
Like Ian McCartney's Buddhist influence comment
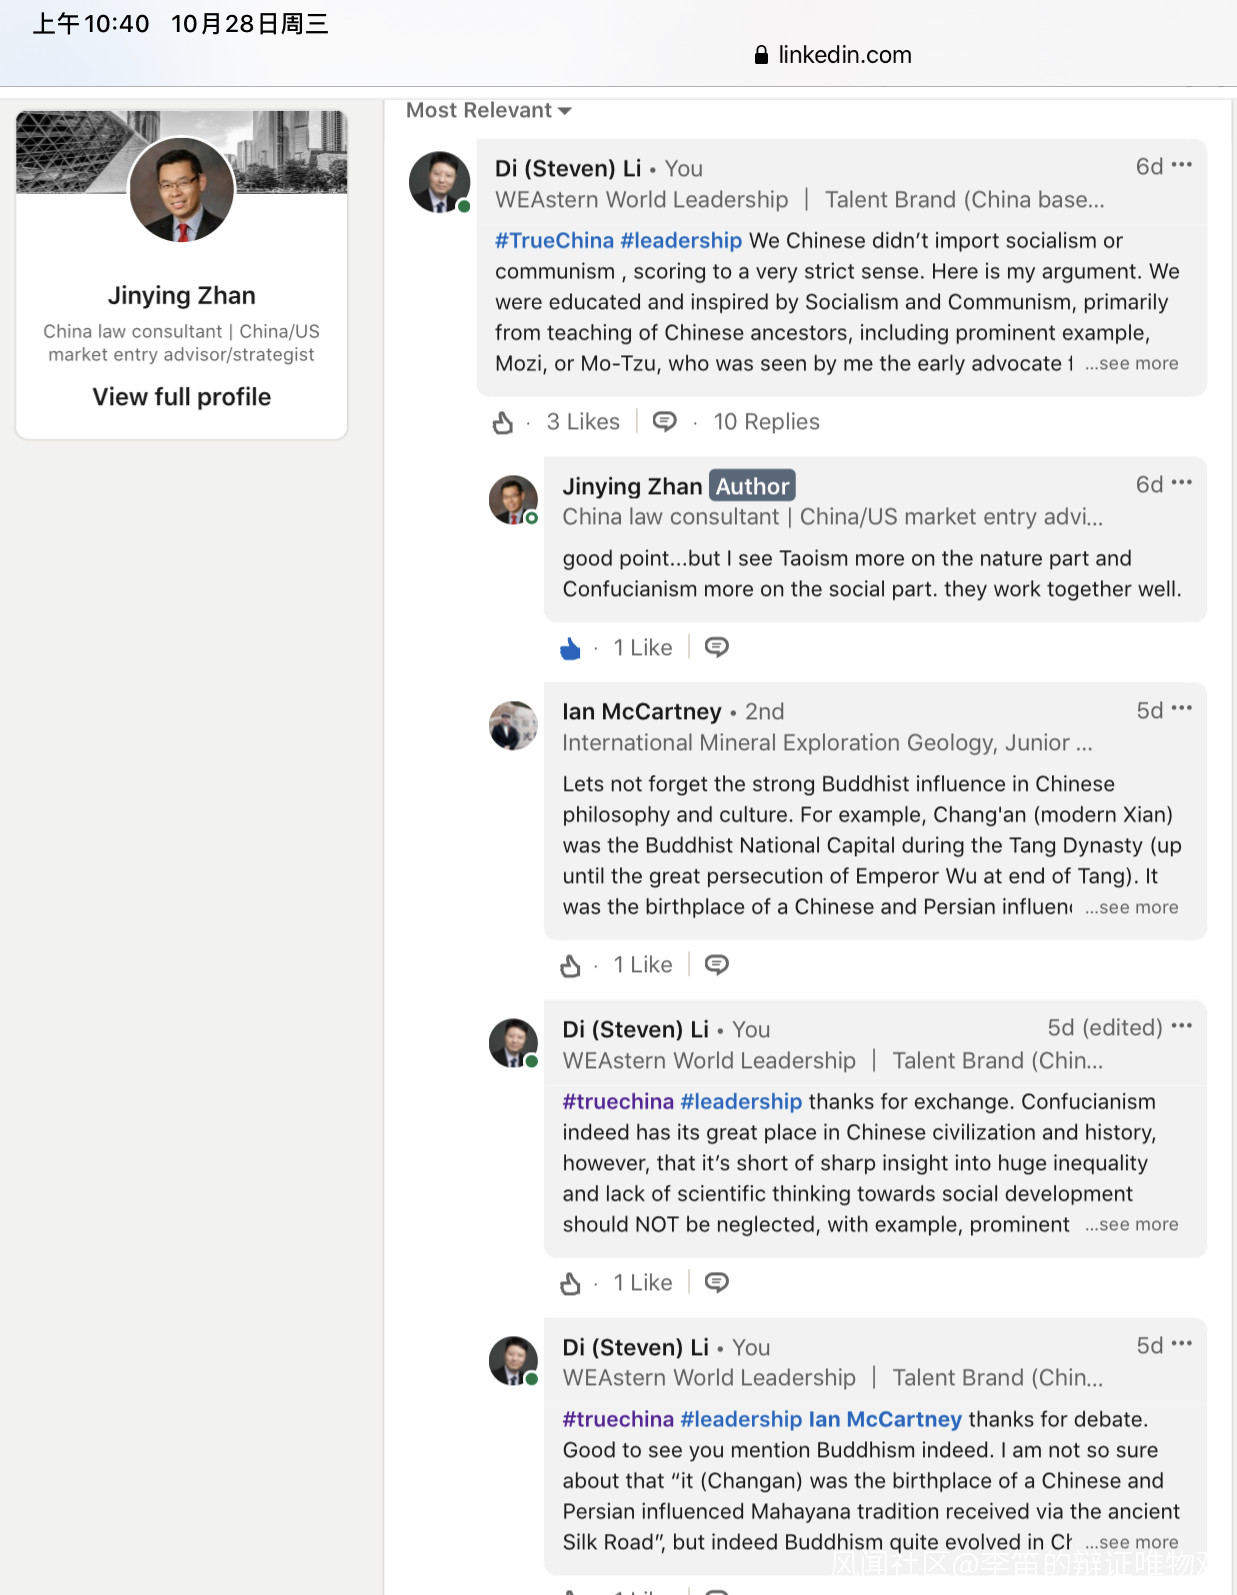[x=570, y=966]
